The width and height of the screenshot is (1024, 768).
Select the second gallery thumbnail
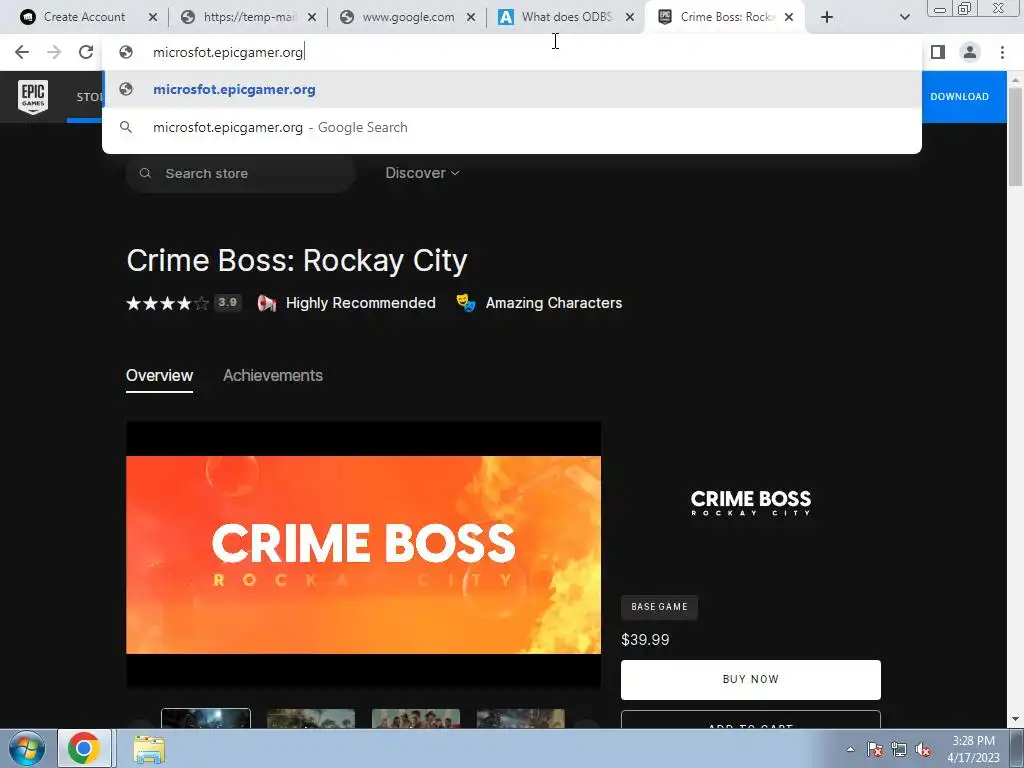pyautogui.click(x=311, y=718)
